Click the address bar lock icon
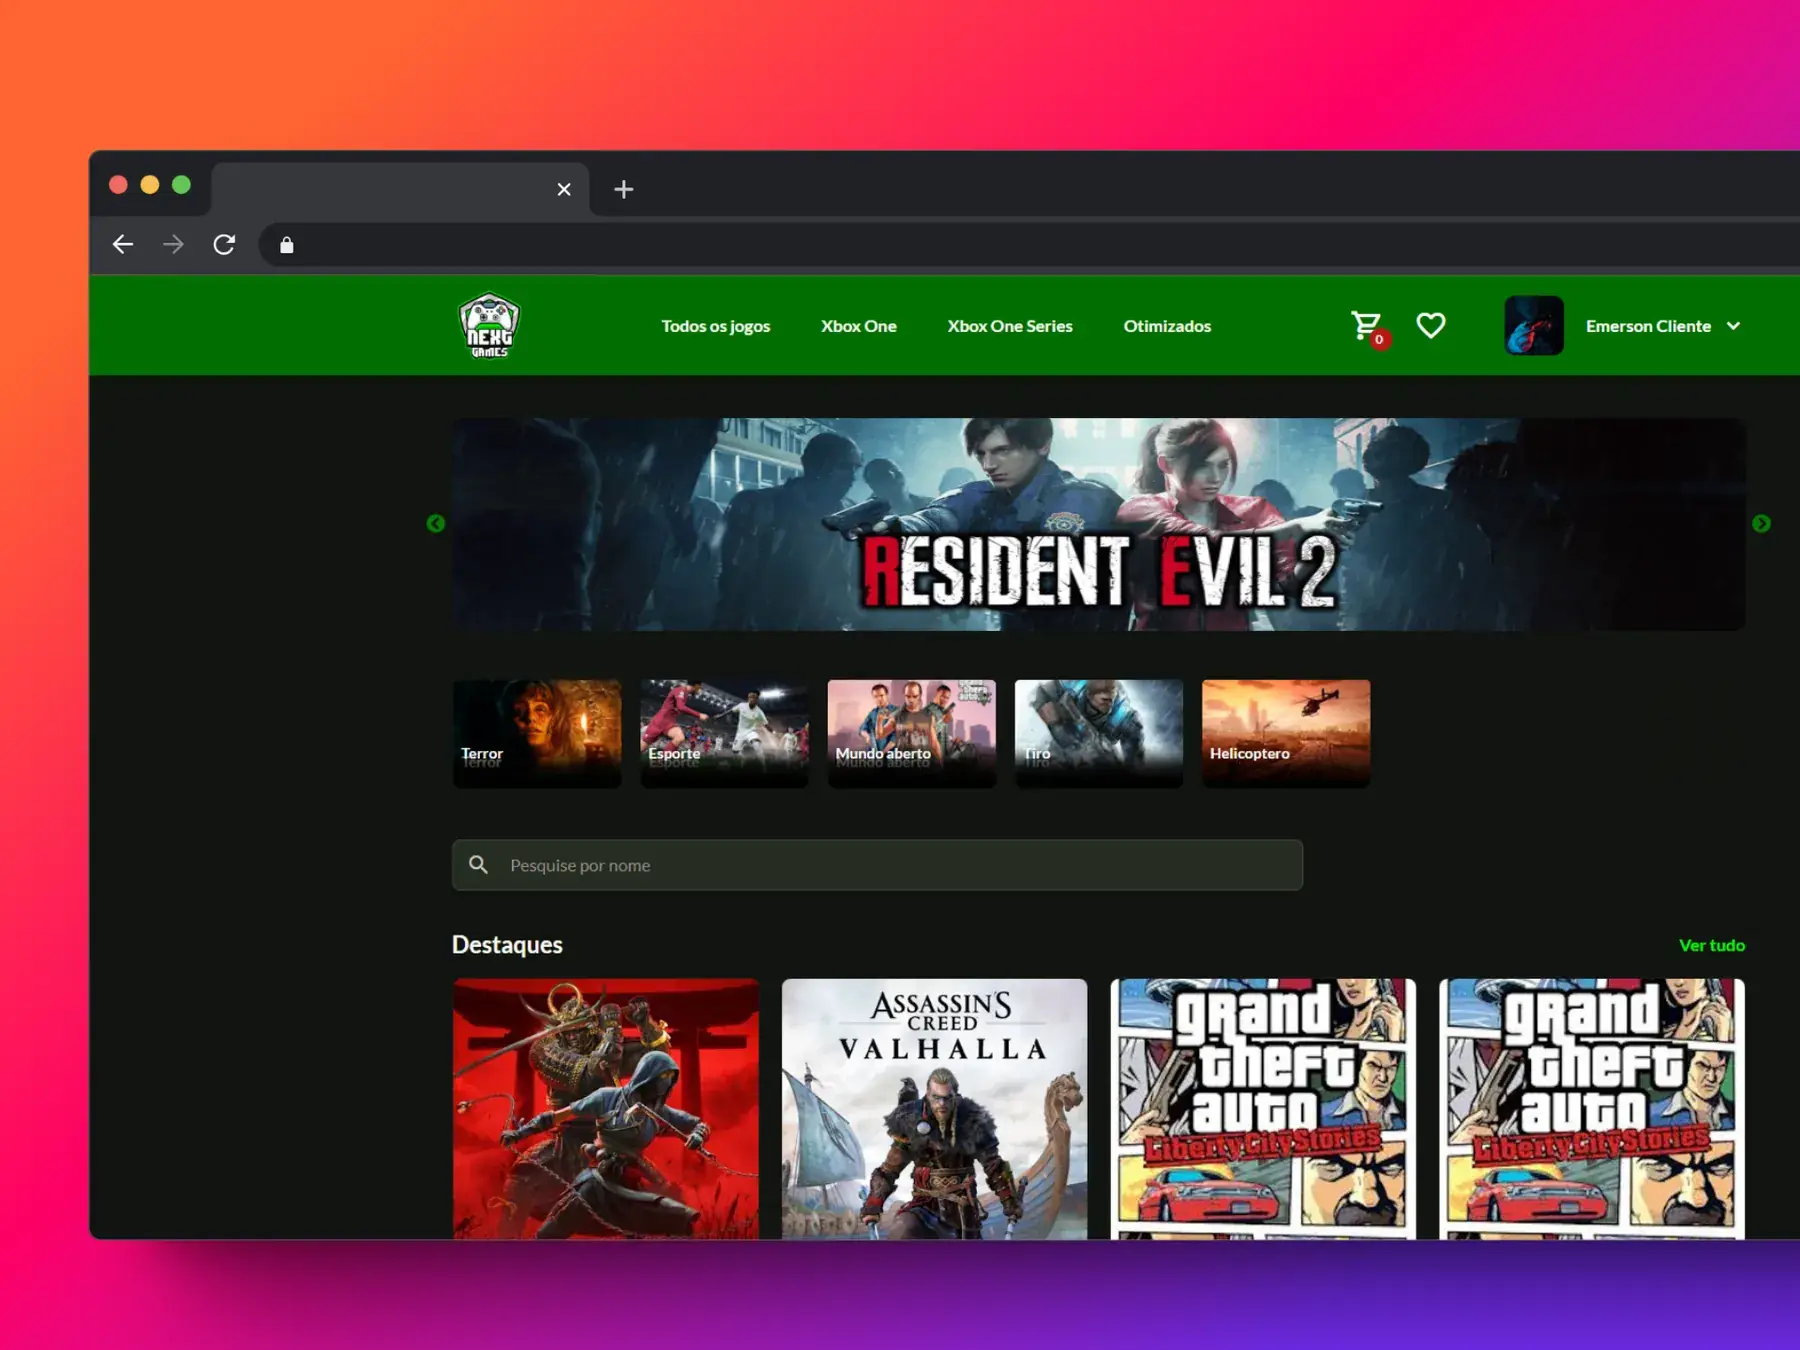 click(x=287, y=245)
